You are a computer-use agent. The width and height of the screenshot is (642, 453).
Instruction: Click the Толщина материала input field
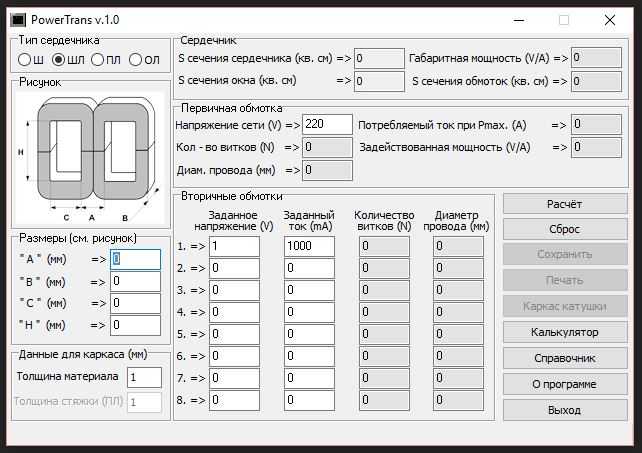point(145,377)
